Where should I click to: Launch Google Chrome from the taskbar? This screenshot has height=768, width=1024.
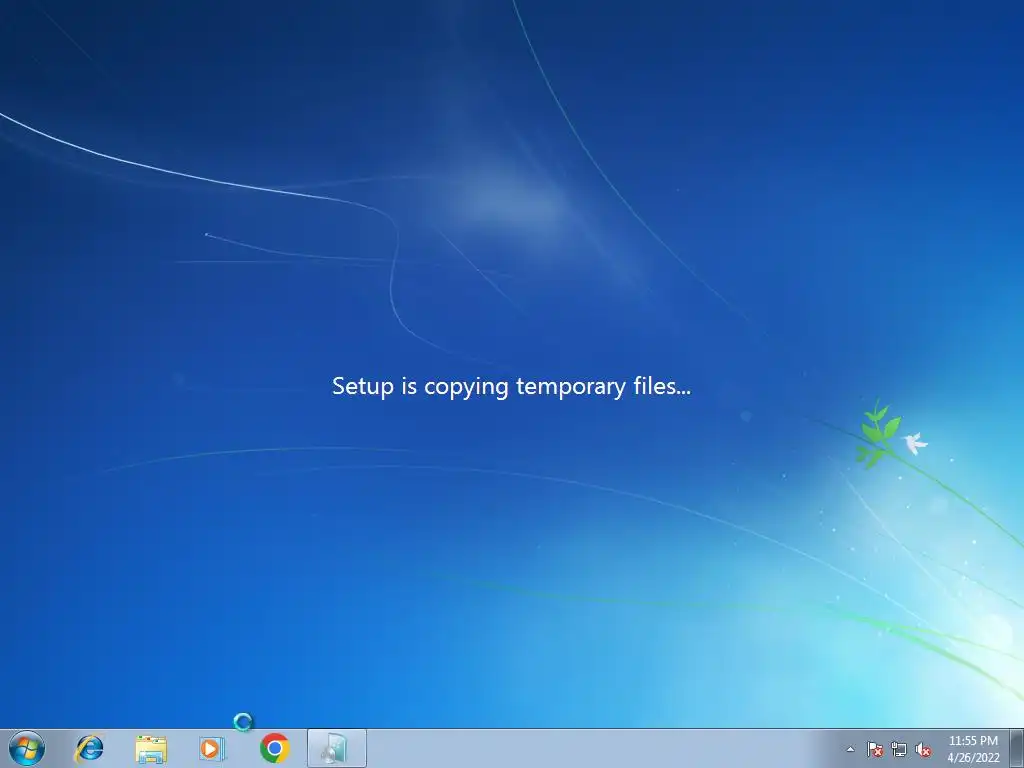click(274, 748)
